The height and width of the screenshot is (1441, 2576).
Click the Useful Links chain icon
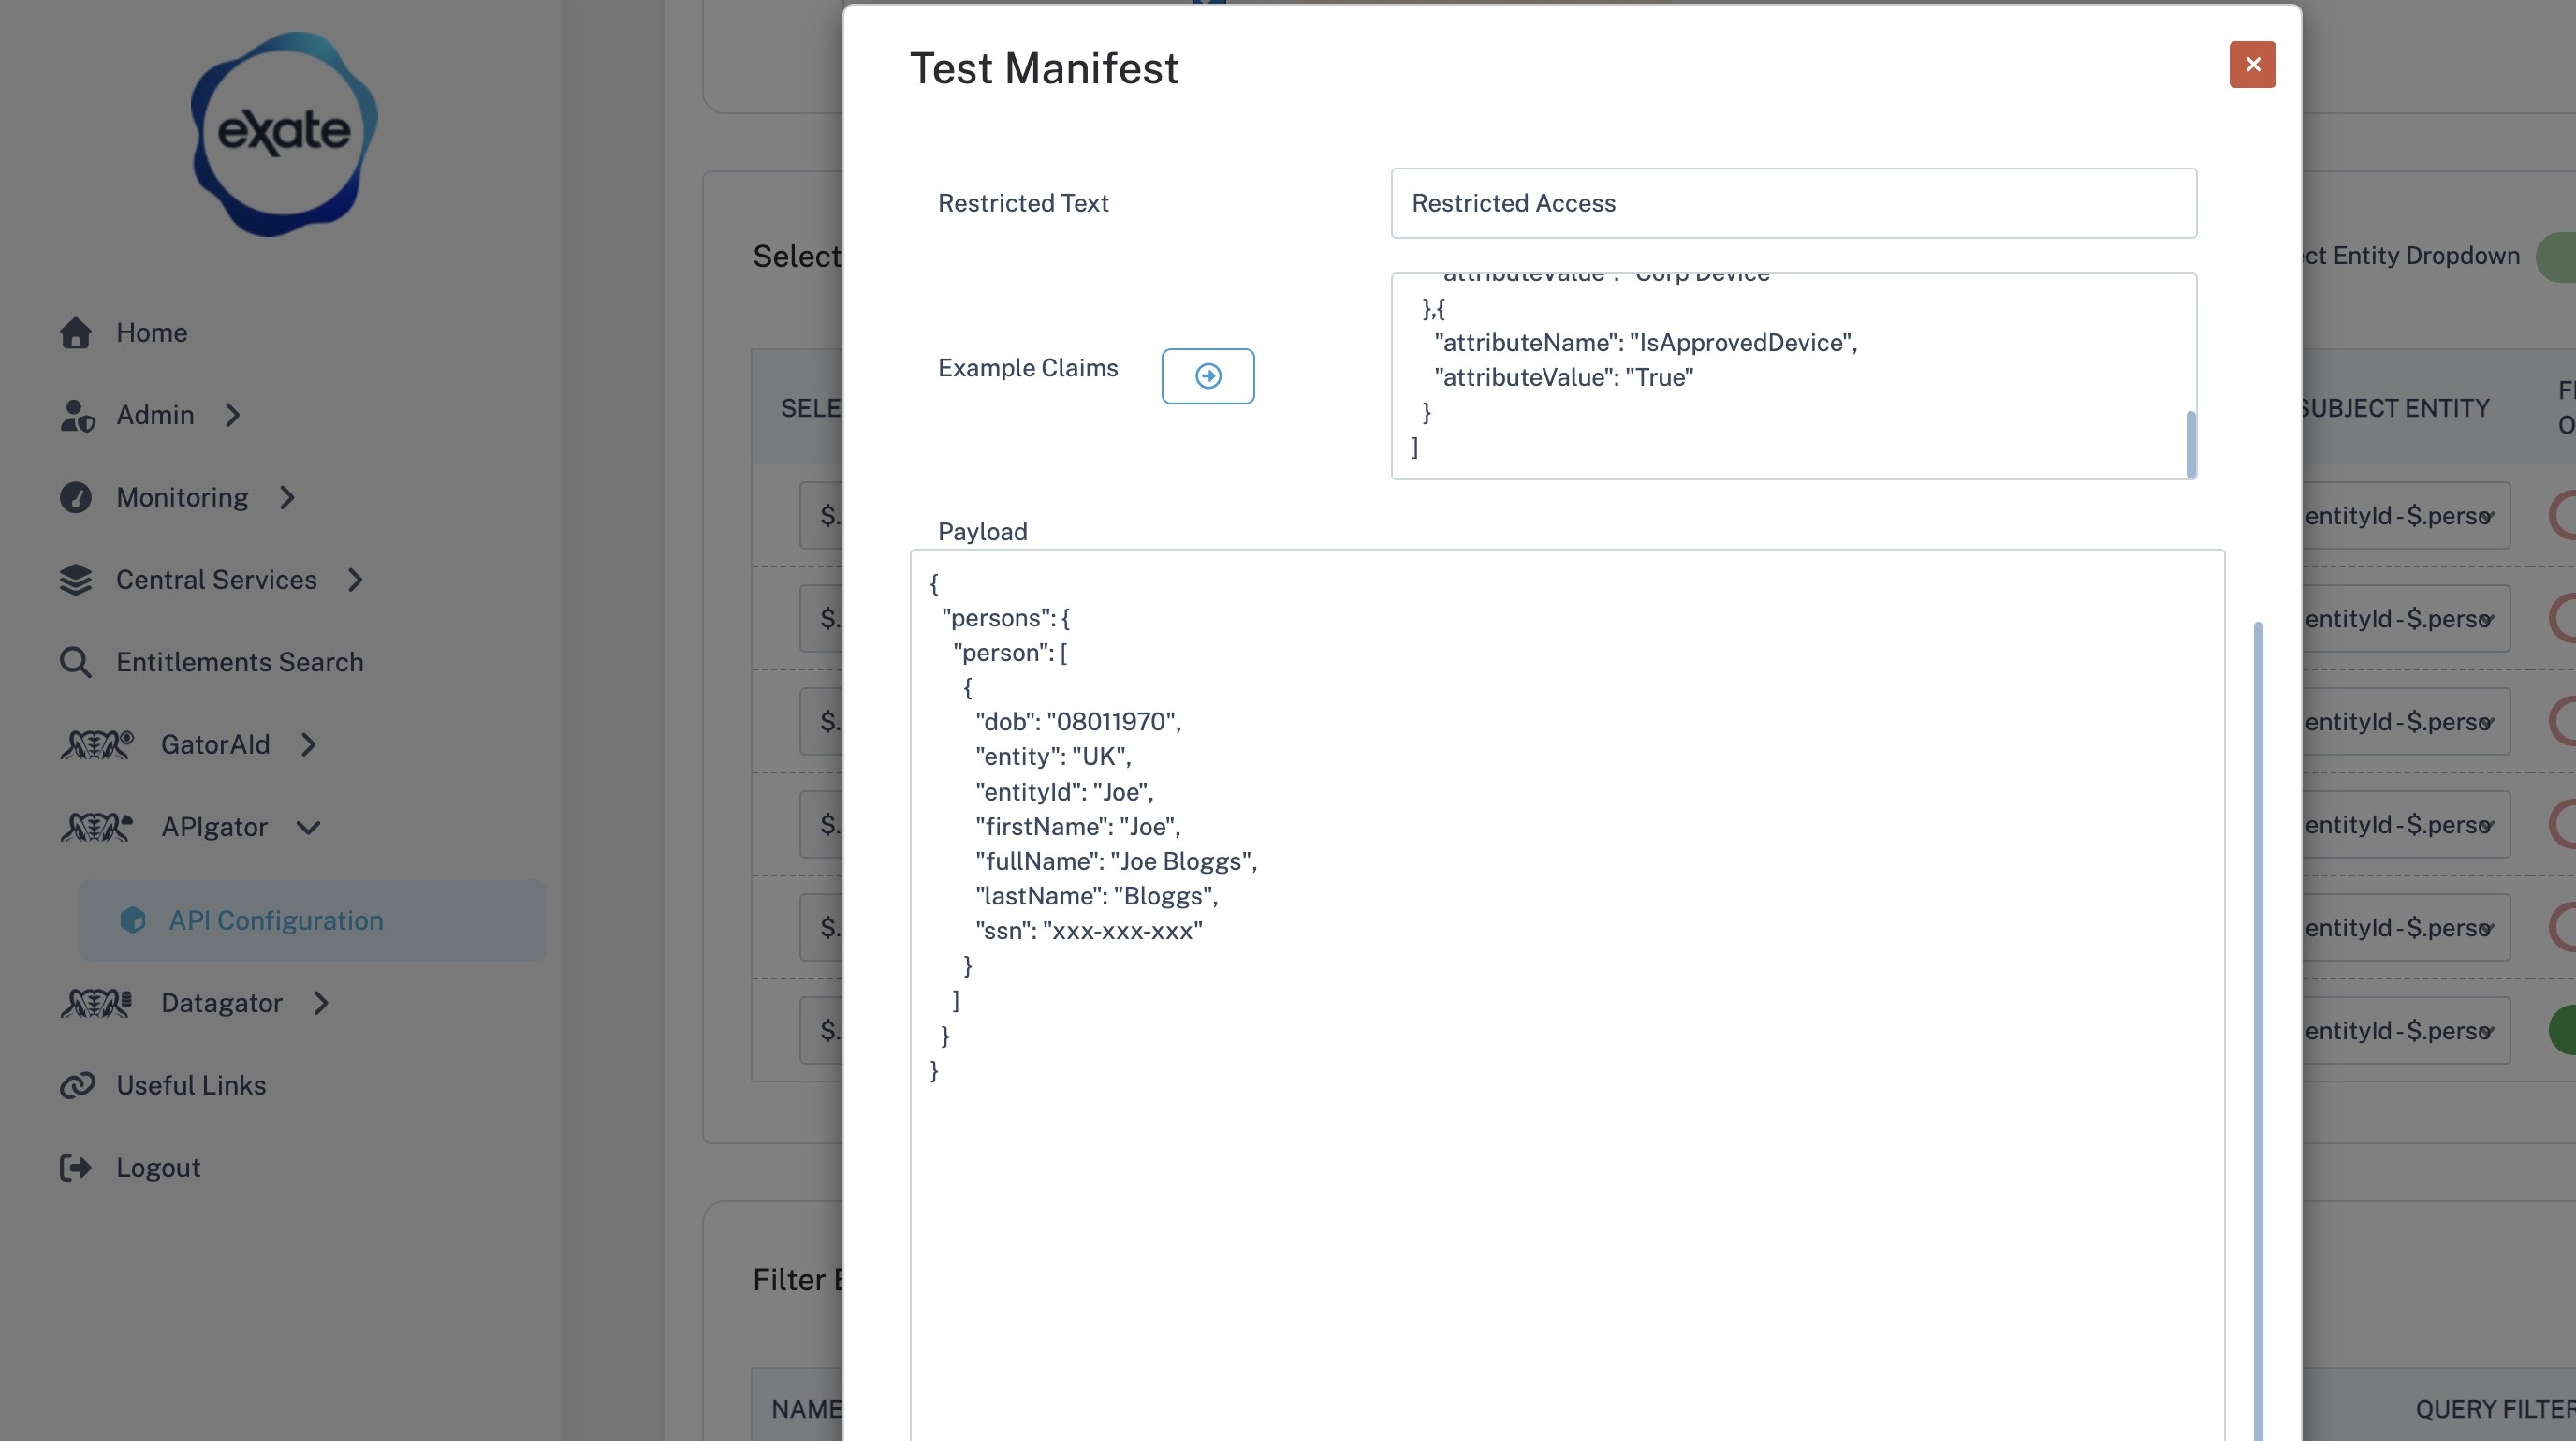tap(77, 1085)
